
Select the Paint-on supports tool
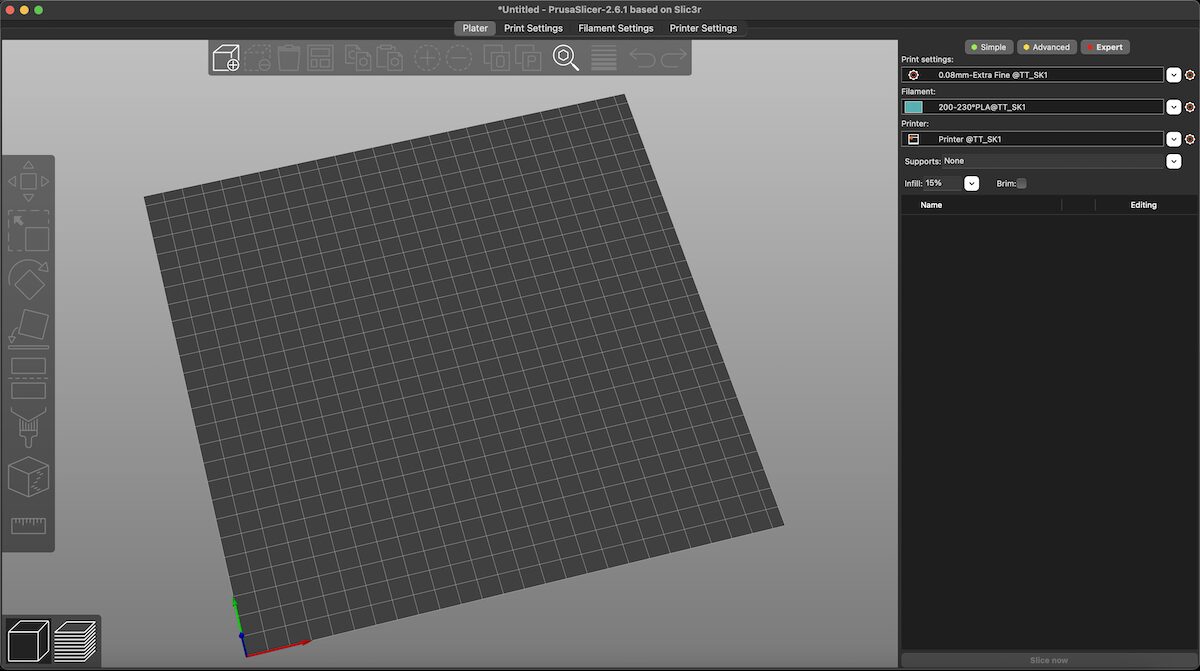29,428
